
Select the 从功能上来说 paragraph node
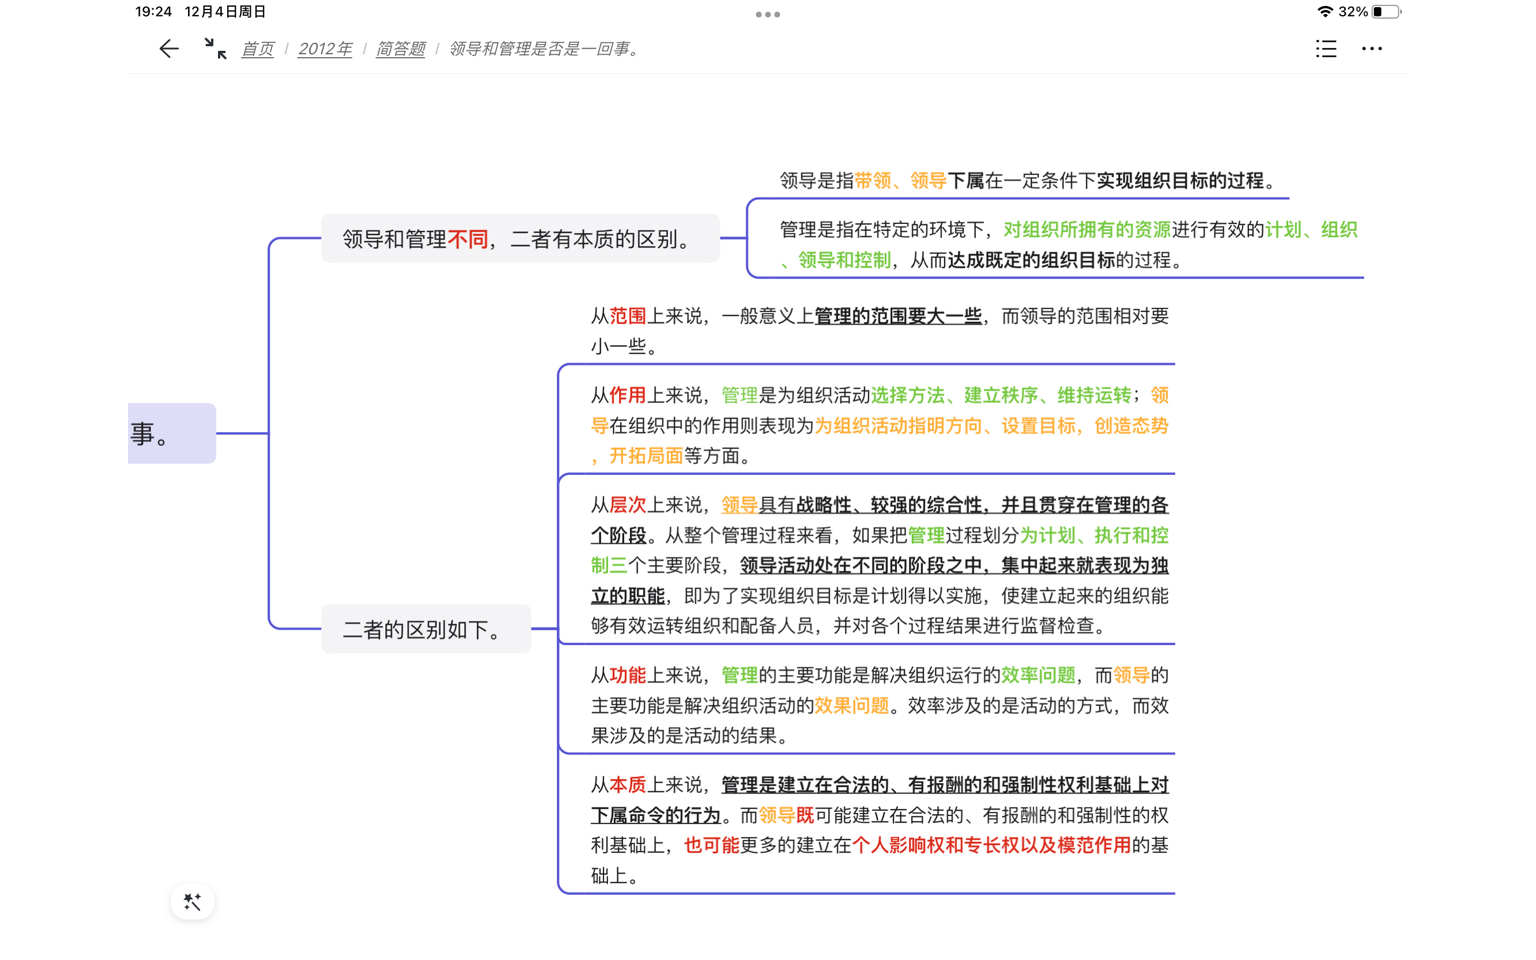coord(880,705)
